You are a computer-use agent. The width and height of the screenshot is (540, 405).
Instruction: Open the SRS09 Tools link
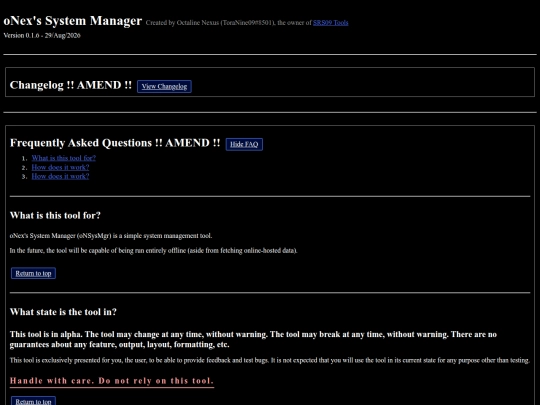pos(330,23)
